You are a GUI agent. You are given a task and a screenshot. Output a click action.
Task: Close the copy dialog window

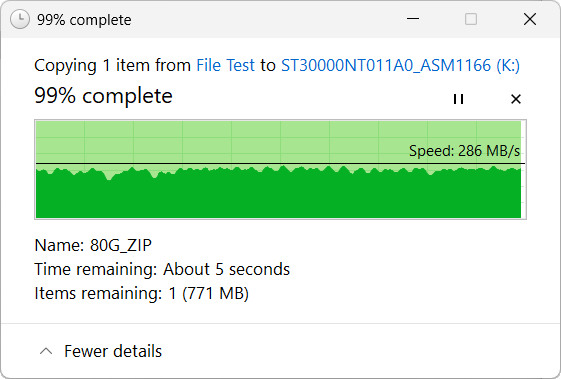tap(530, 19)
